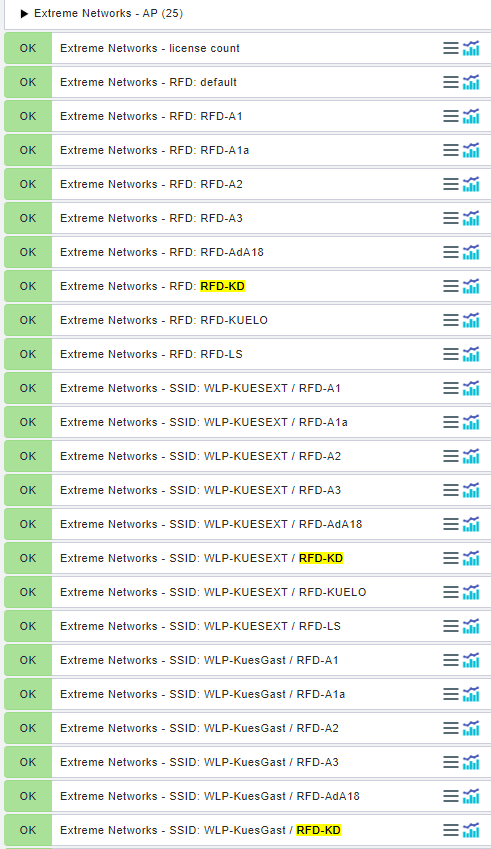This screenshot has width=491, height=849.
Task: Show graph for RFD: RFD-A1
Action: (471, 116)
